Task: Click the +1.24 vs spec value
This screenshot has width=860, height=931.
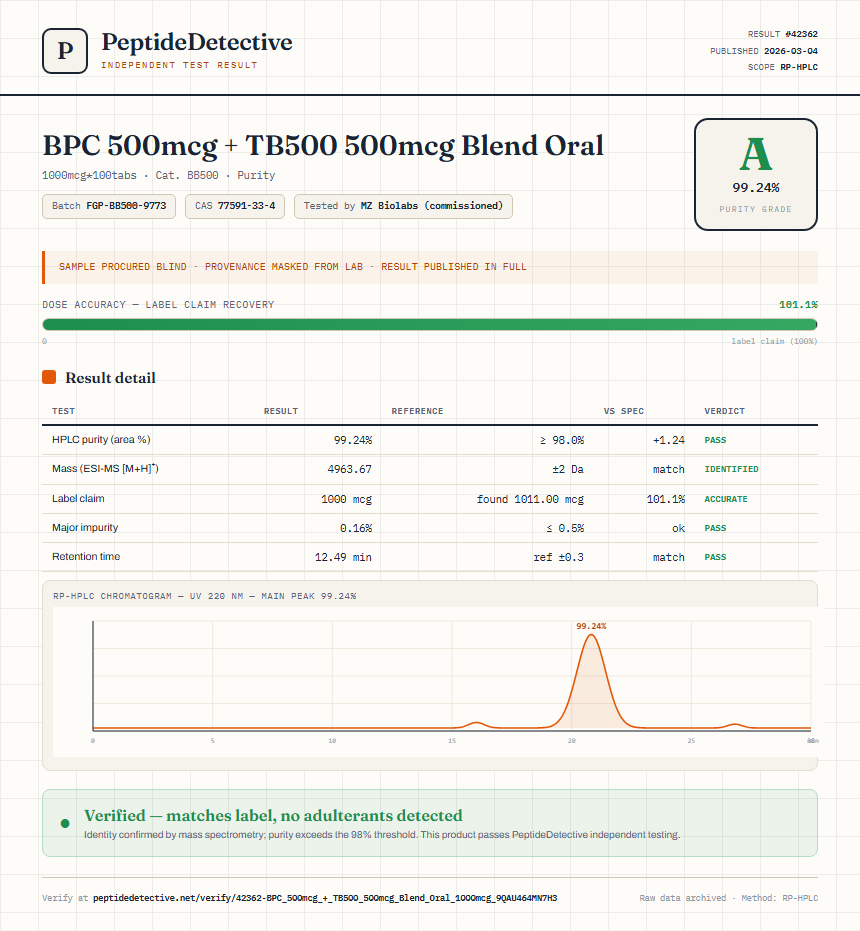Action: [x=669, y=441]
